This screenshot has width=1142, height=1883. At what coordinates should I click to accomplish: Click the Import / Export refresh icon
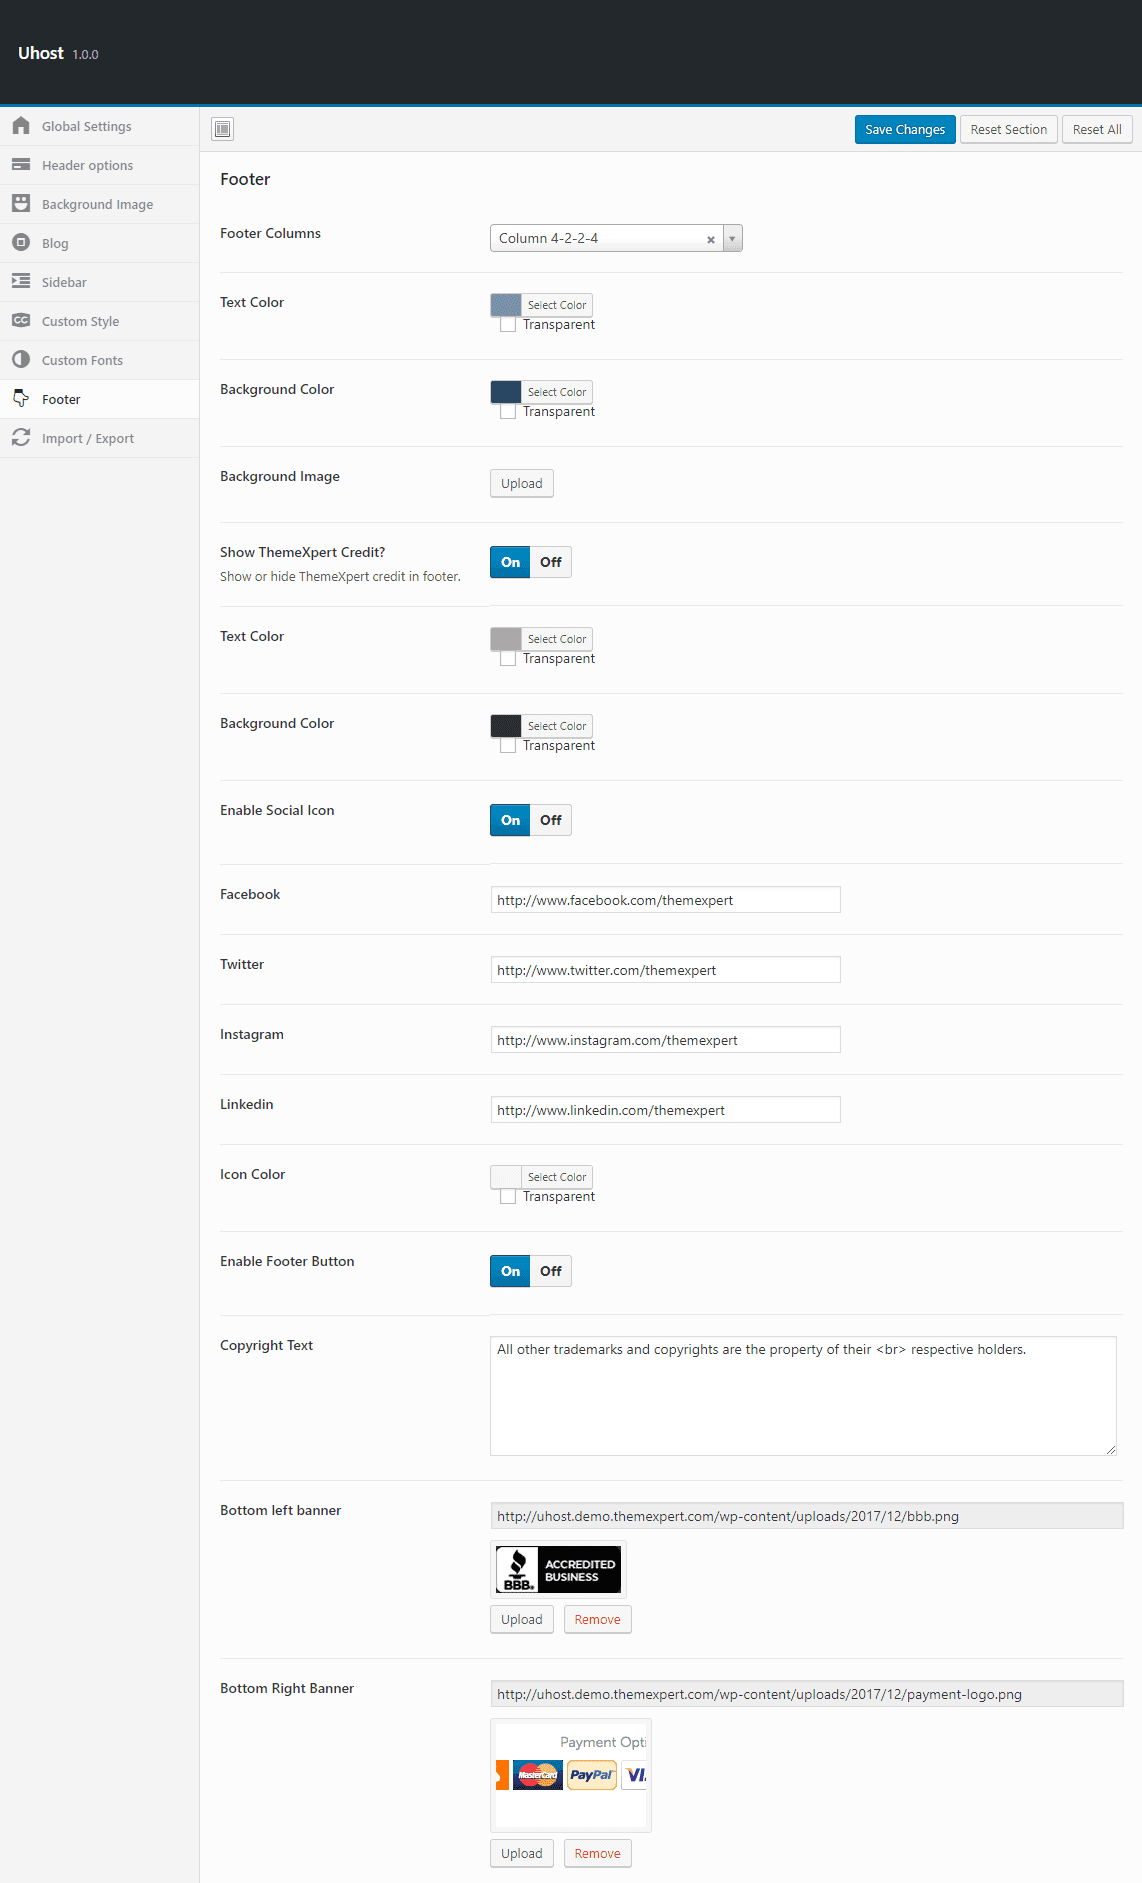coord(21,438)
